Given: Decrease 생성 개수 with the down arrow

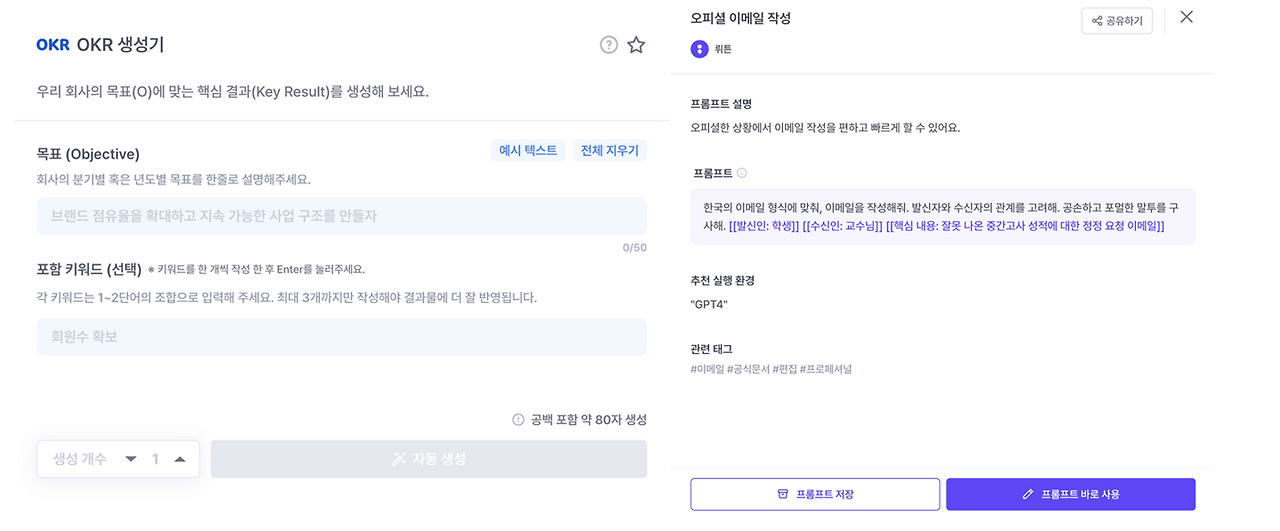Looking at the screenshot, I should click(130, 459).
